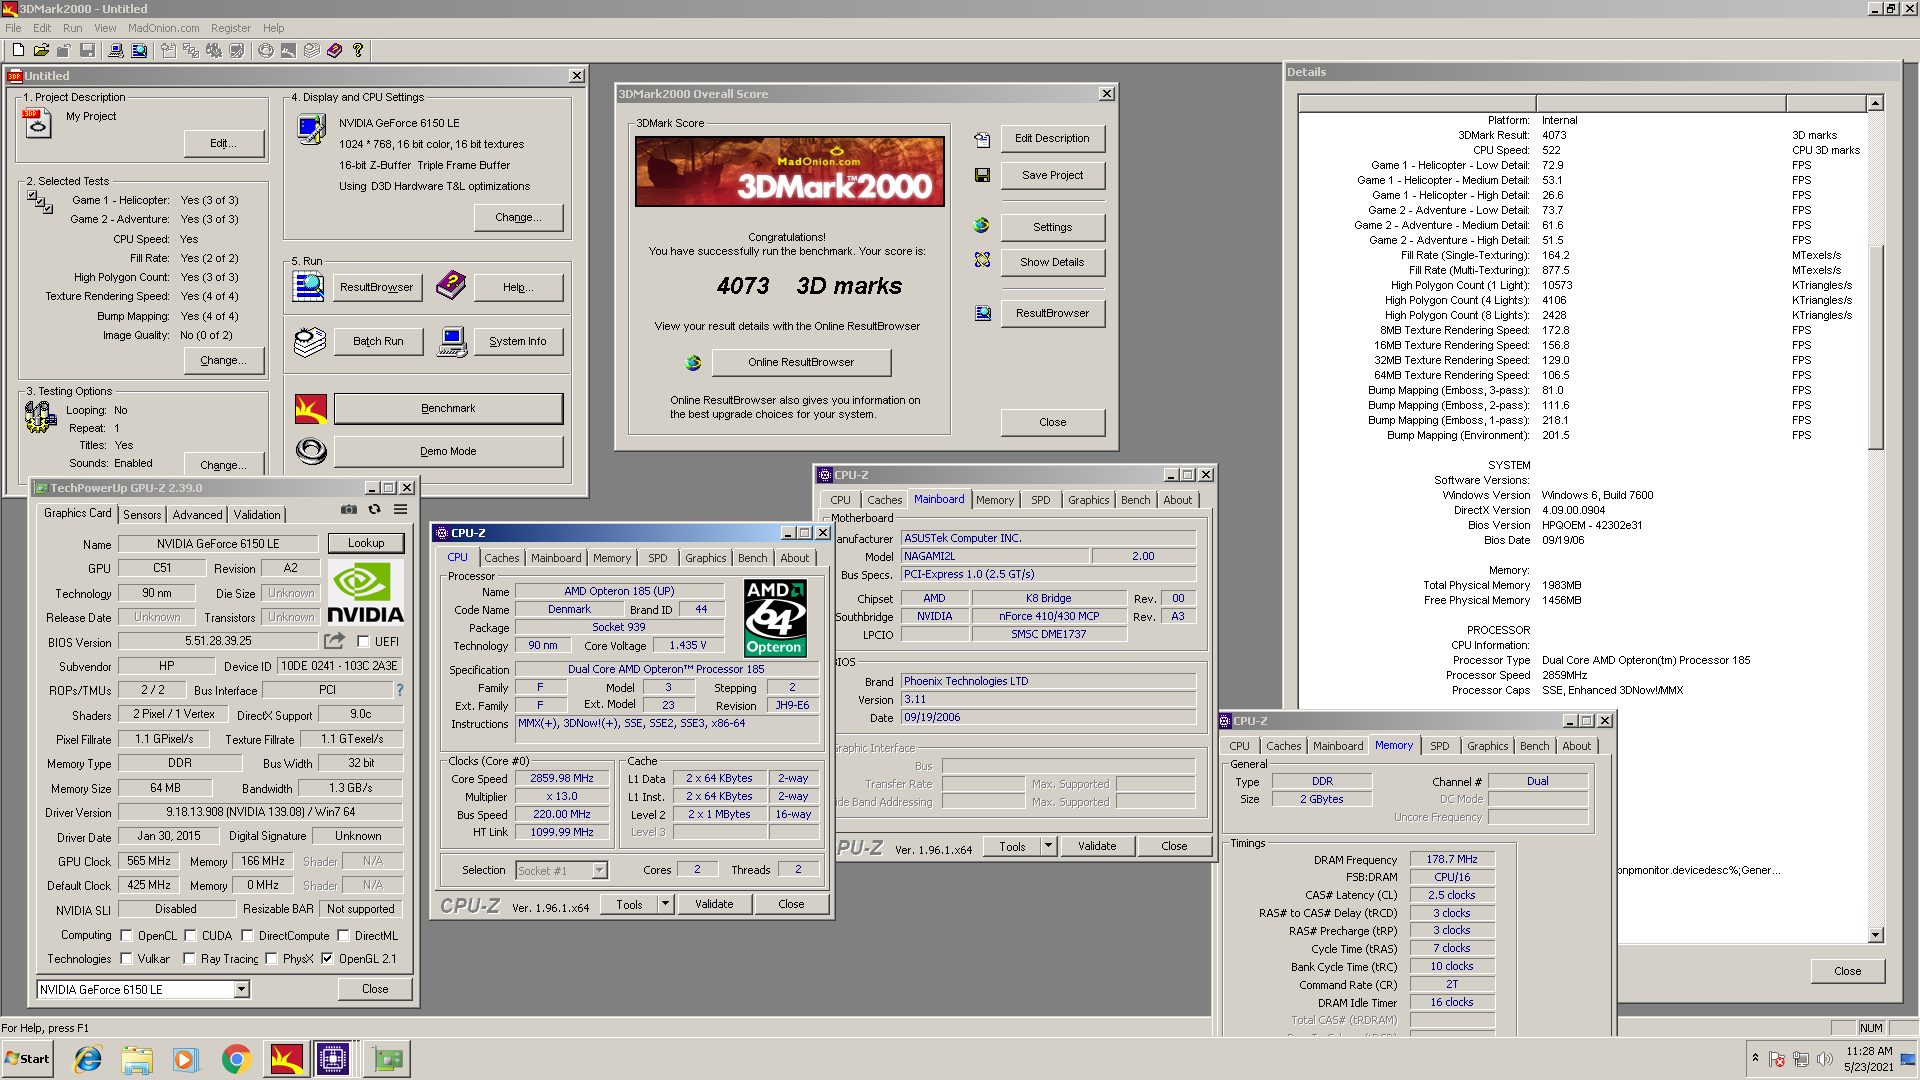The width and height of the screenshot is (1920, 1080).
Task: Click the Demo Mode button
Action: 448,451
